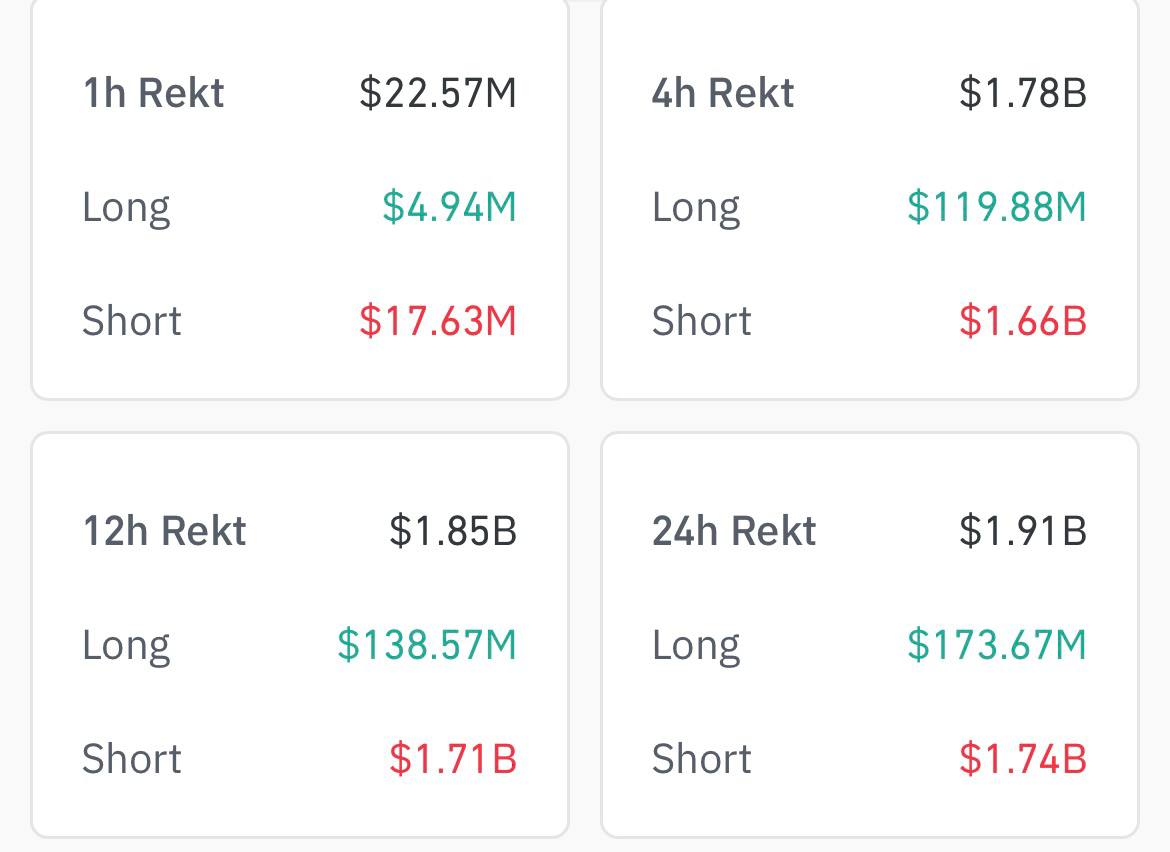The image size is (1170, 852).
Task: Click the 4h Long value $119.88M
Action: 997,207
